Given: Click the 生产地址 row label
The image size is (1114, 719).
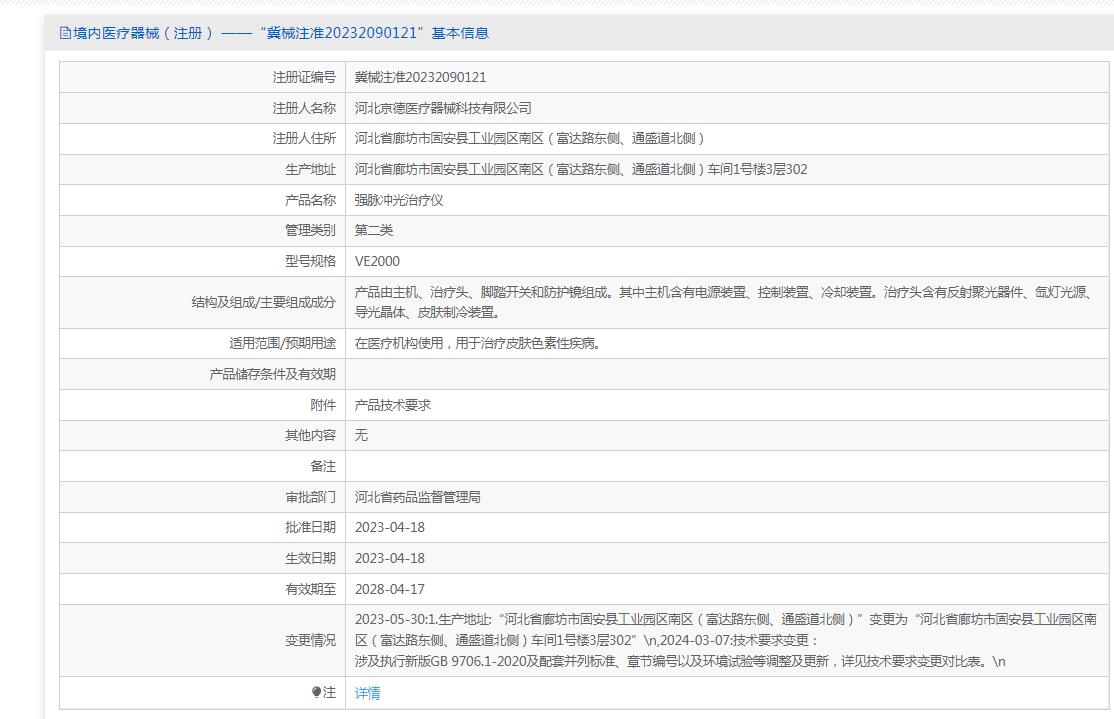Looking at the screenshot, I should pyautogui.click(x=310, y=169).
